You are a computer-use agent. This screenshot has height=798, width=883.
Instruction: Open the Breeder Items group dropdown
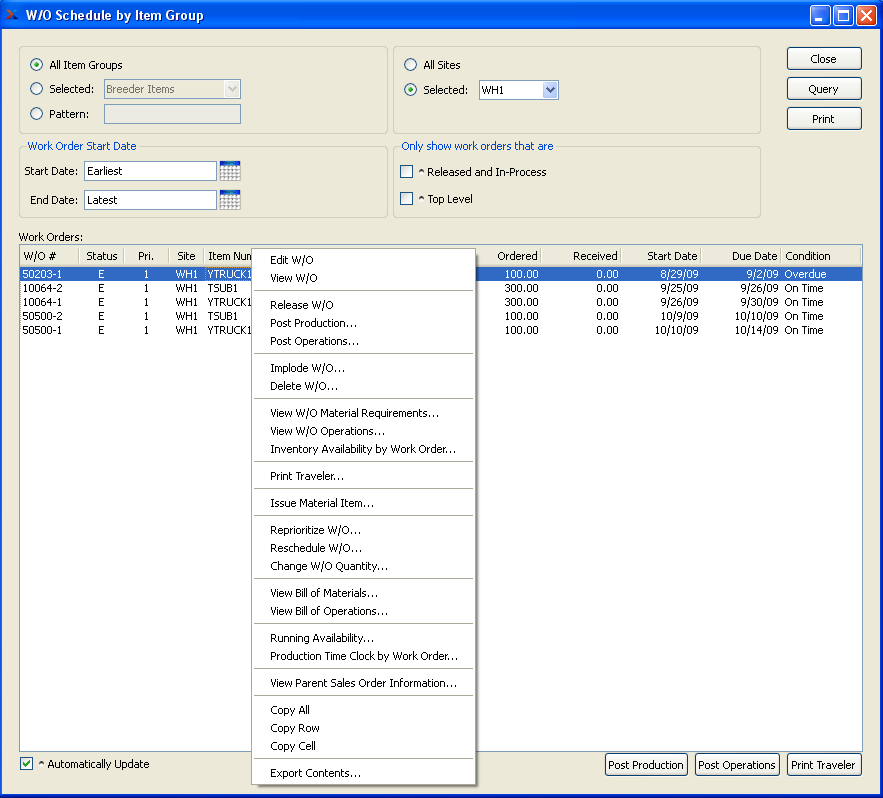(232, 89)
